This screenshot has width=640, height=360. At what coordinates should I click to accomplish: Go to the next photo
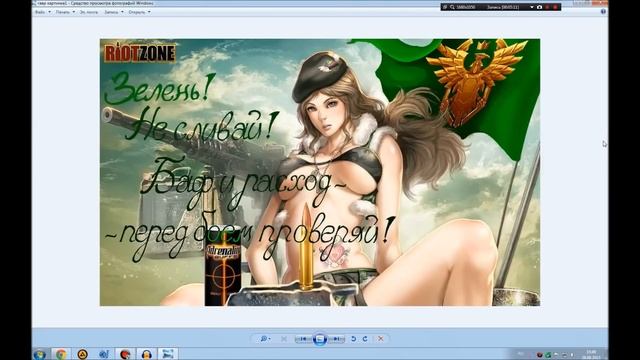coord(336,339)
